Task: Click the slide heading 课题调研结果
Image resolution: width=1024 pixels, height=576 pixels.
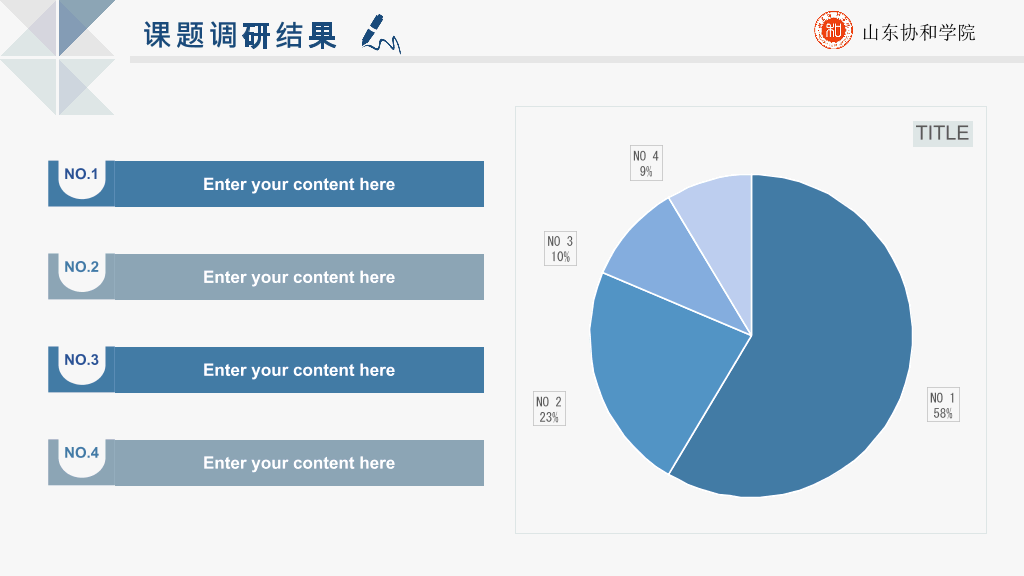Action: [x=240, y=35]
